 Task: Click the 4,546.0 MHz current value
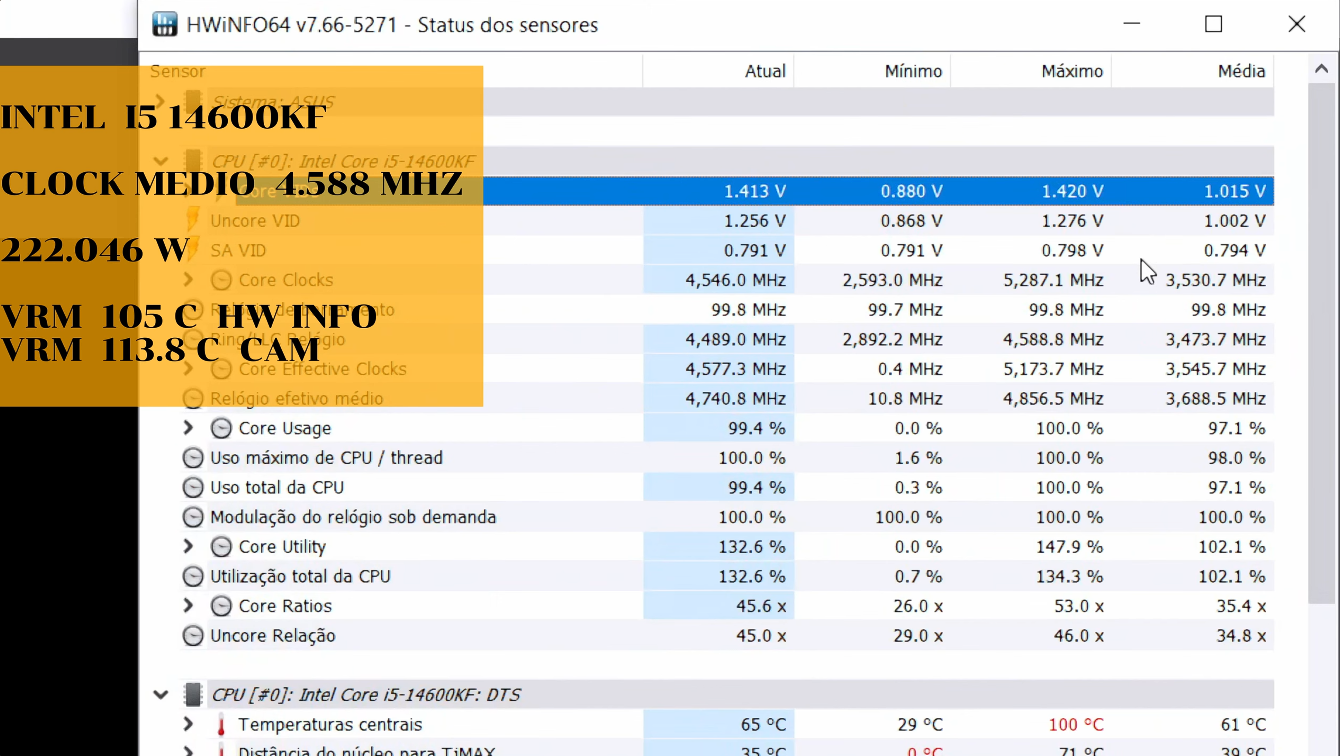[x=735, y=280]
